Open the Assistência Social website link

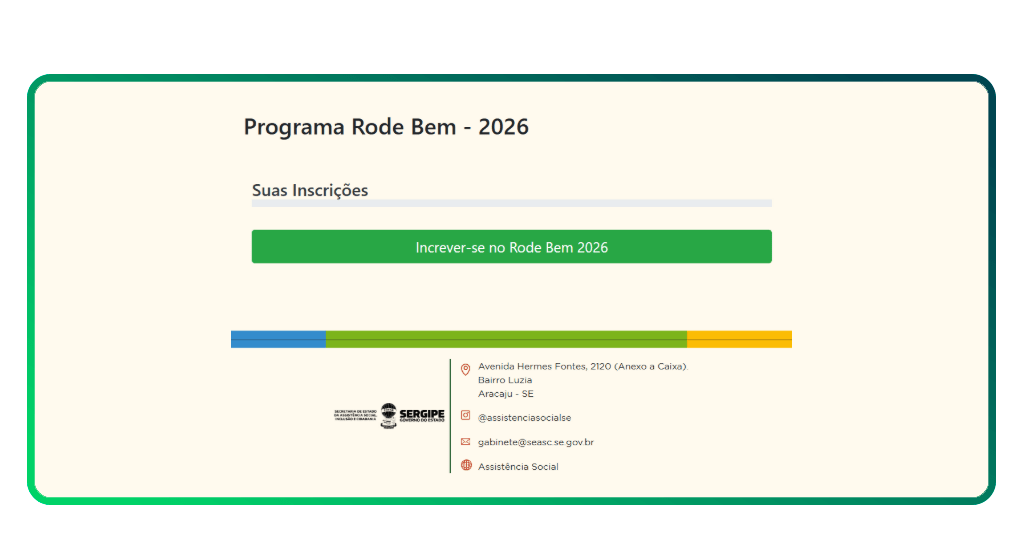coord(518,467)
